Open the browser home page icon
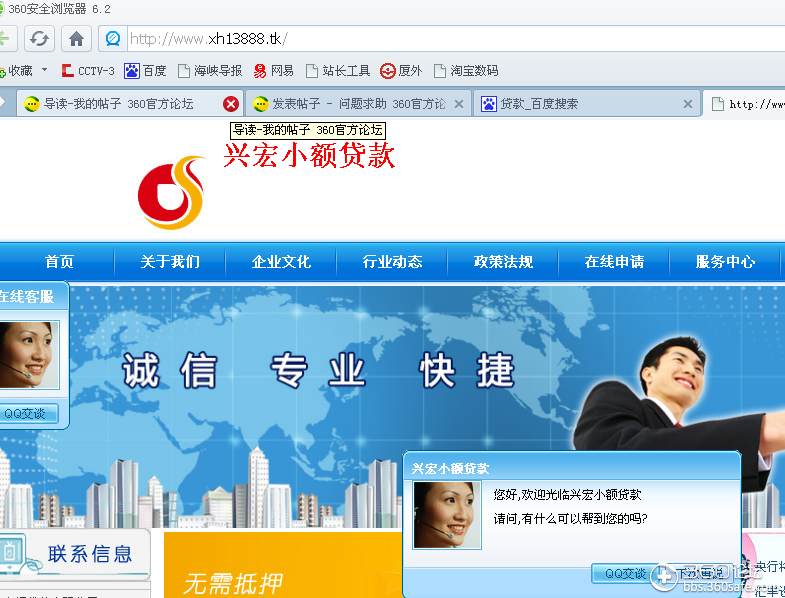Image resolution: width=785 pixels, height=598 pixels. pyautogui.click(x=76, y=39)
